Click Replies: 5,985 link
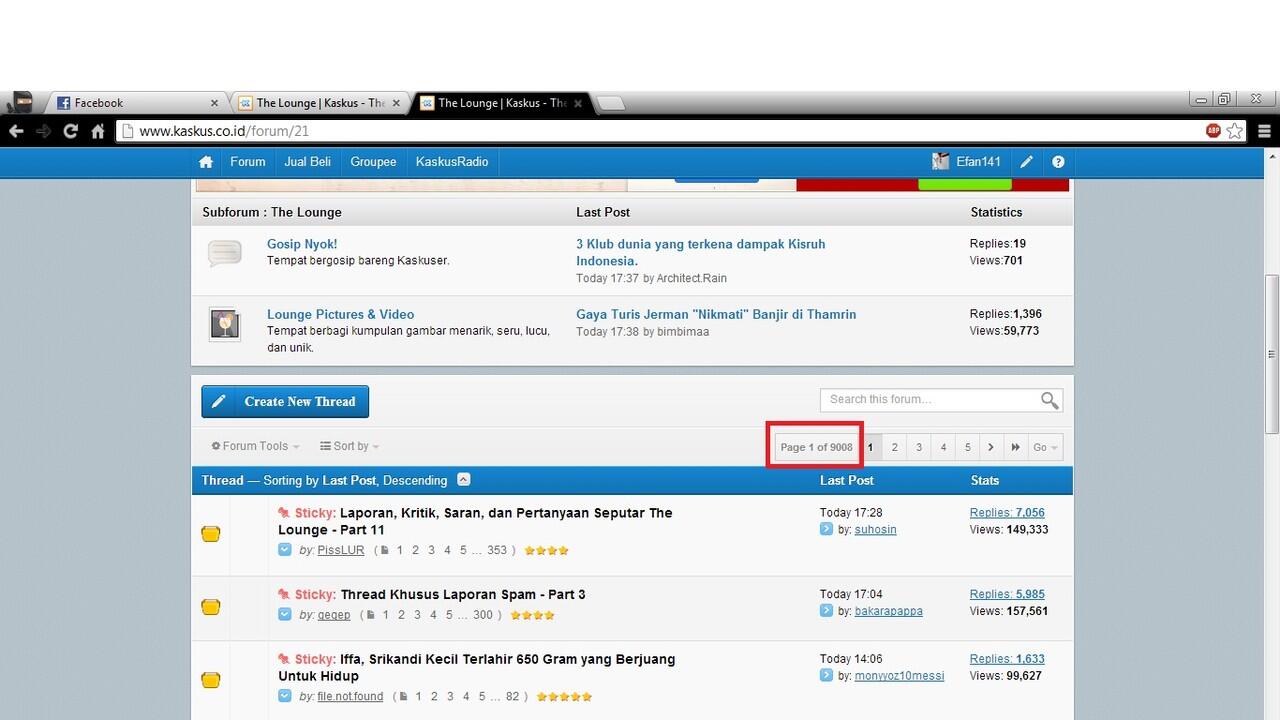Screen dimensions: 1280x720 pos(1007,594)
